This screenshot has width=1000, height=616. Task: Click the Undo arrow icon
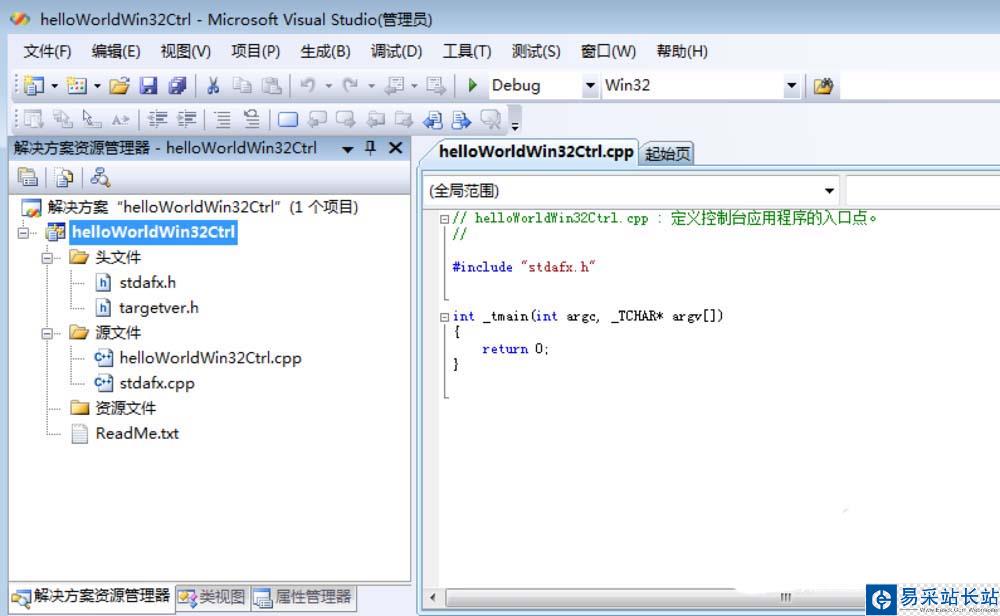[308, 85]
